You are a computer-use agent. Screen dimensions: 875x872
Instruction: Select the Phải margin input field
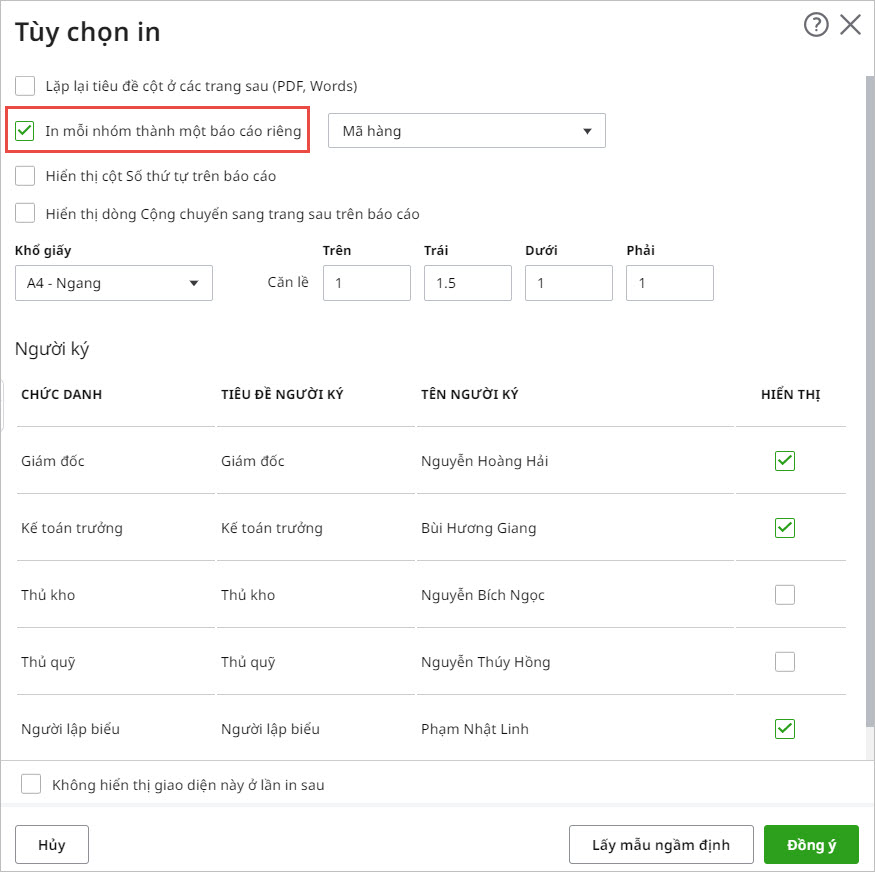(x=669, y=283)
